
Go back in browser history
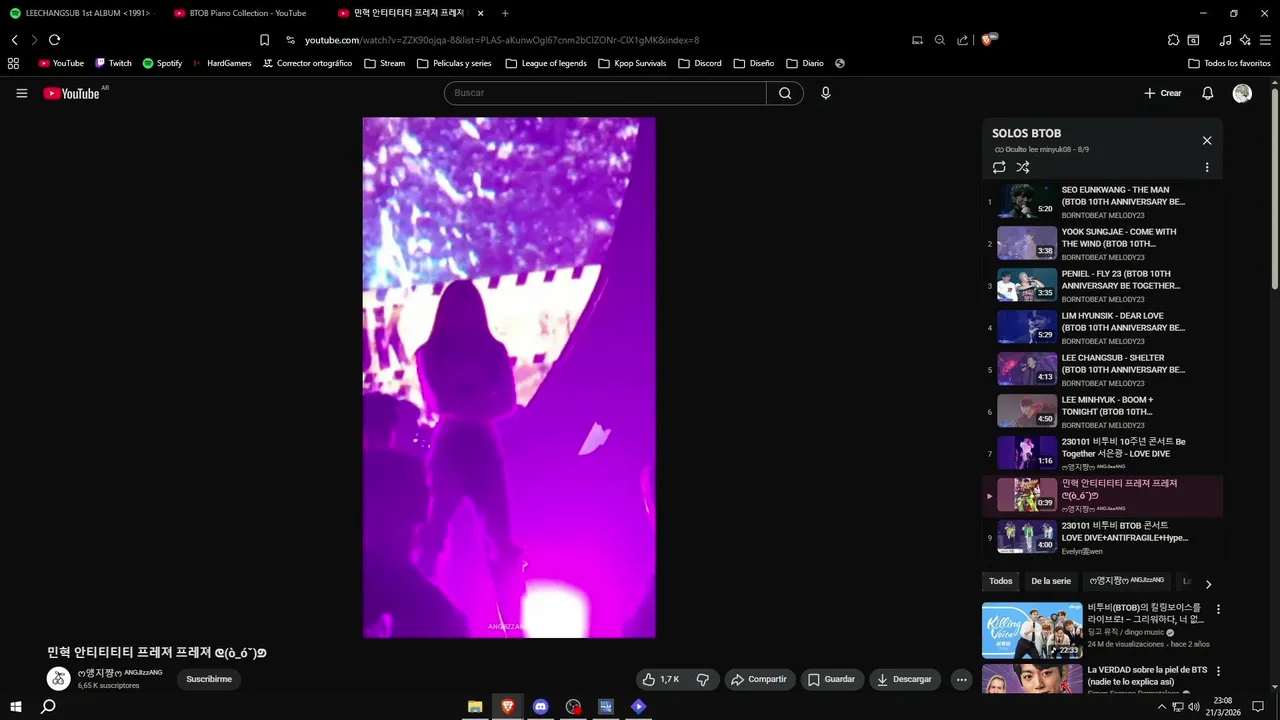tap(14, 40)
